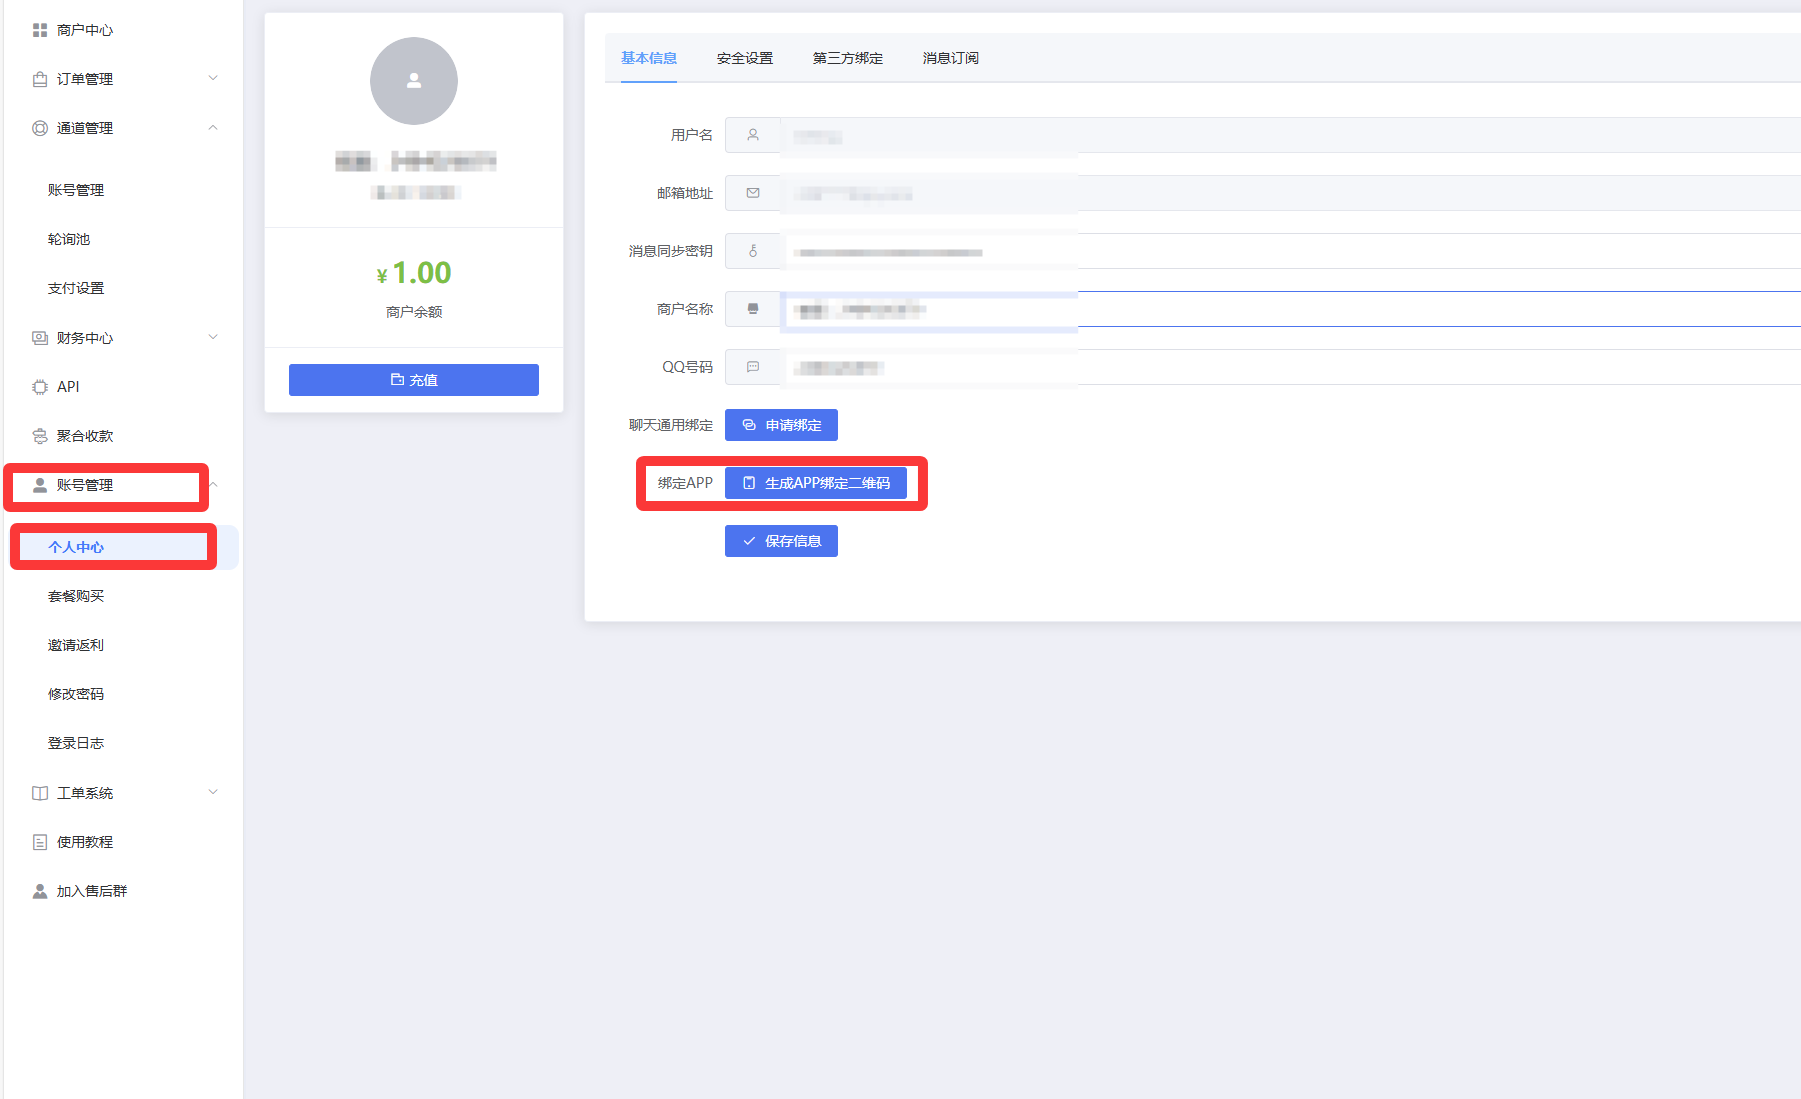This screenshot has width=1801, height=1099.
Task: Open the third-party binding (第三方绑定) tab
Action: [847, 58]
